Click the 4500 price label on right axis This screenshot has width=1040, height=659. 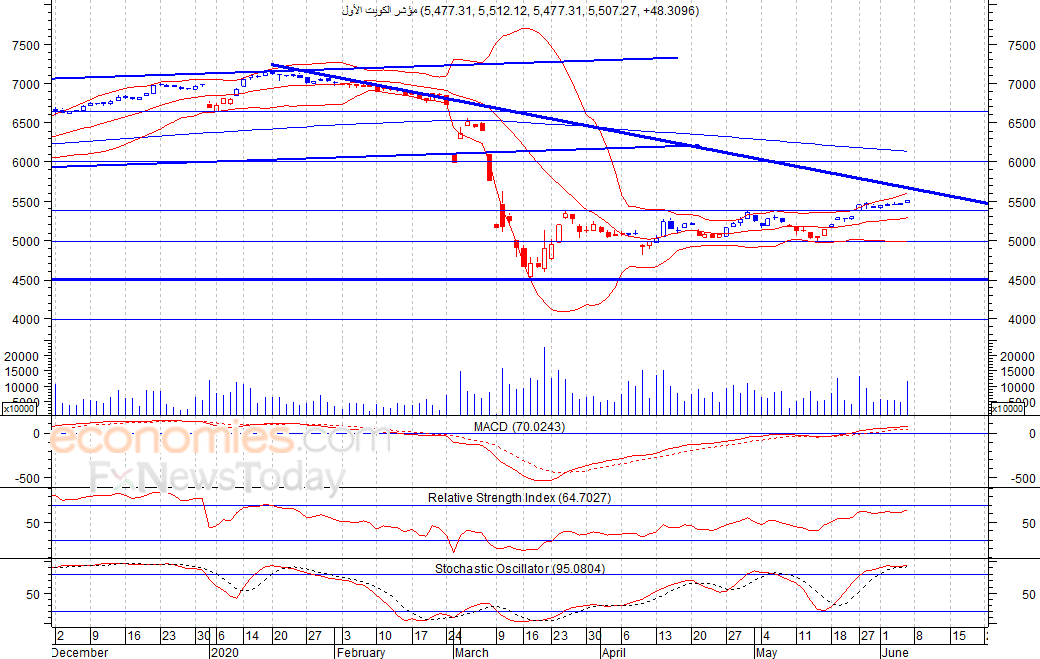[x=1021, y=280]
